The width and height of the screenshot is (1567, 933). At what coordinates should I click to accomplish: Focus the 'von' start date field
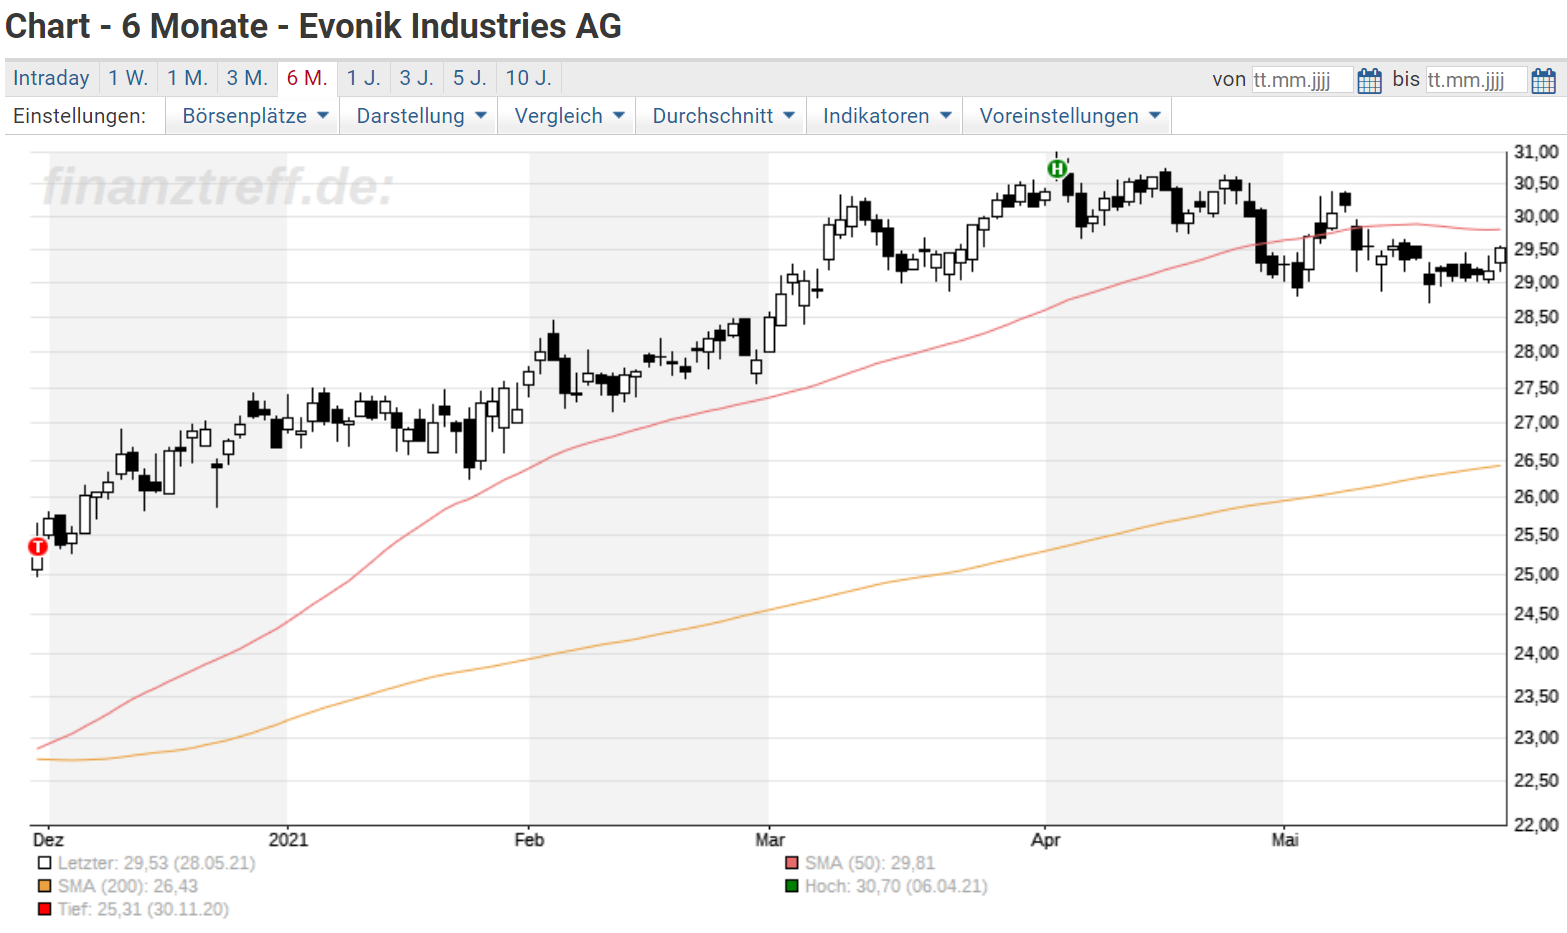click(1302, 80)
